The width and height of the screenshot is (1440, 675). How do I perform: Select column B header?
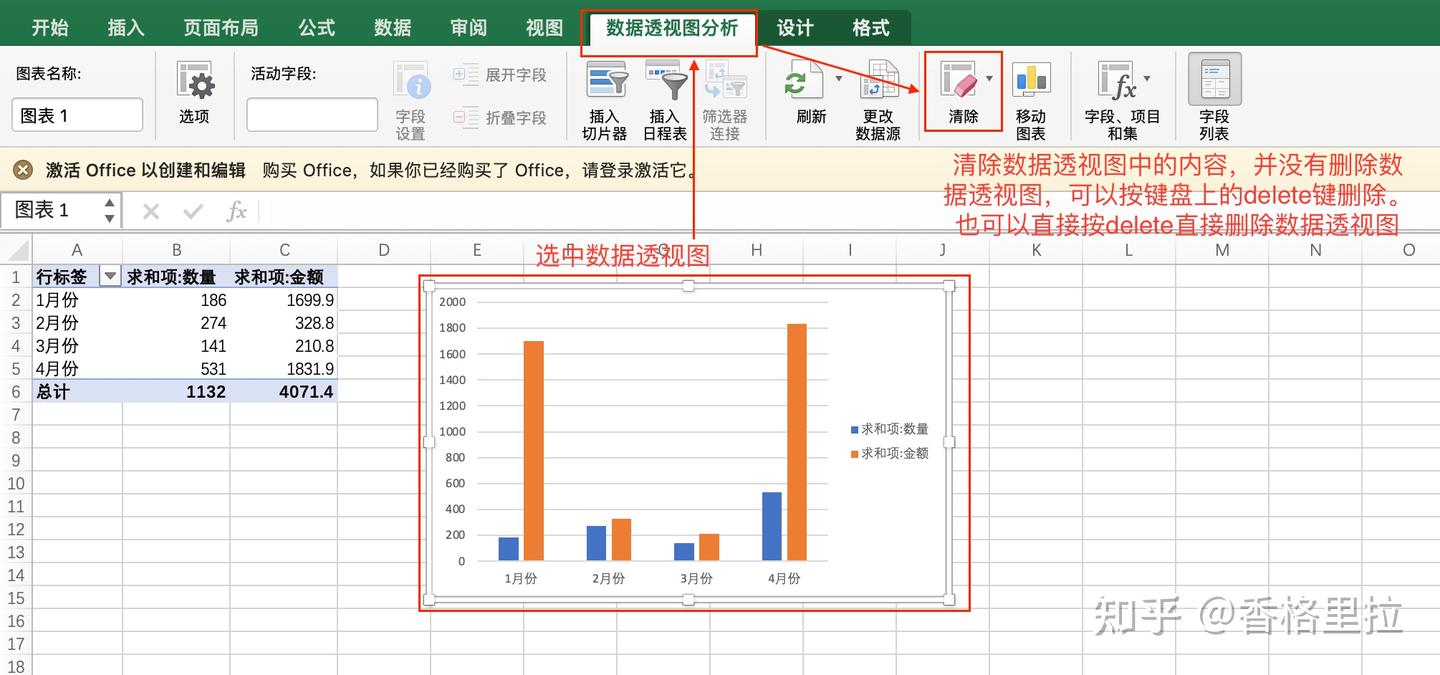(x=177, y=250)
